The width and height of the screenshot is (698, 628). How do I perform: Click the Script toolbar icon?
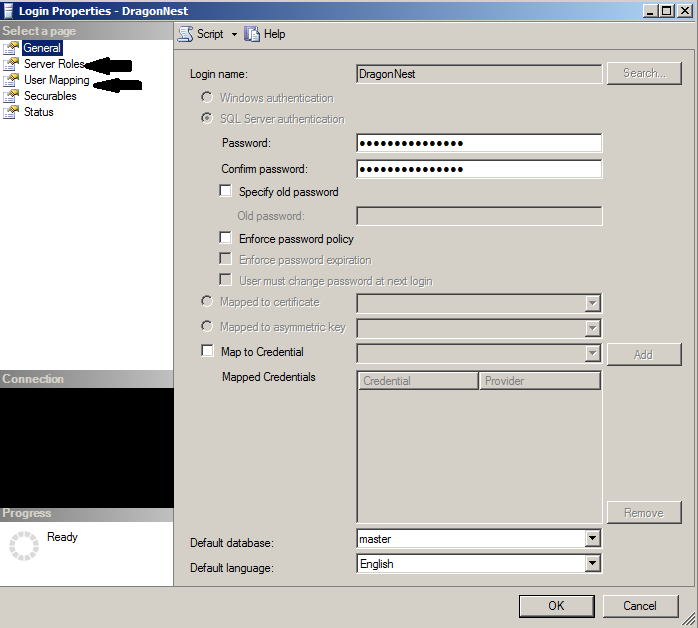click(x=186, y=34)
